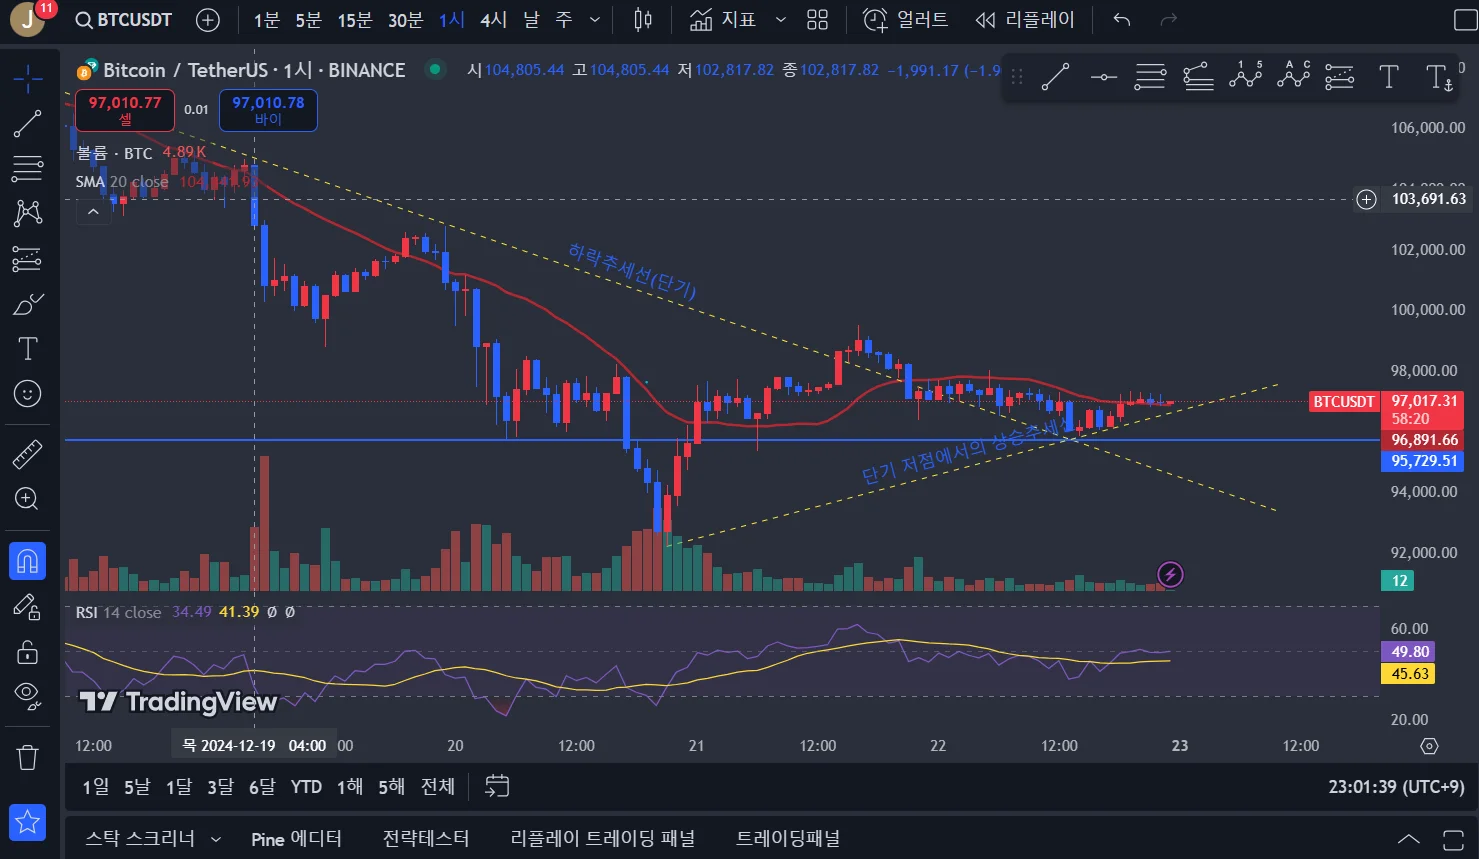Redo the chart action
Viewport: 1479px width, 859px height.
coord(1168,20)
